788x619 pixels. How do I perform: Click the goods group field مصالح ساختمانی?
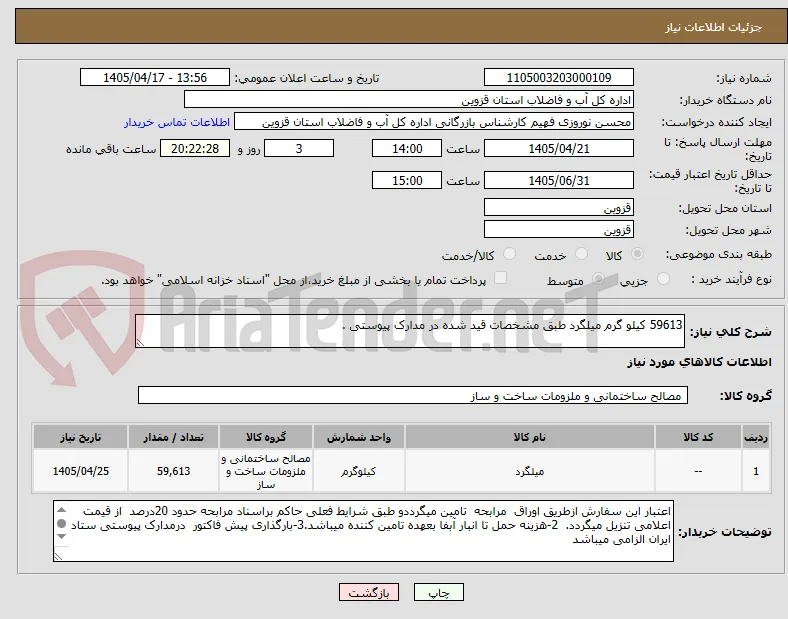[413, 395]
